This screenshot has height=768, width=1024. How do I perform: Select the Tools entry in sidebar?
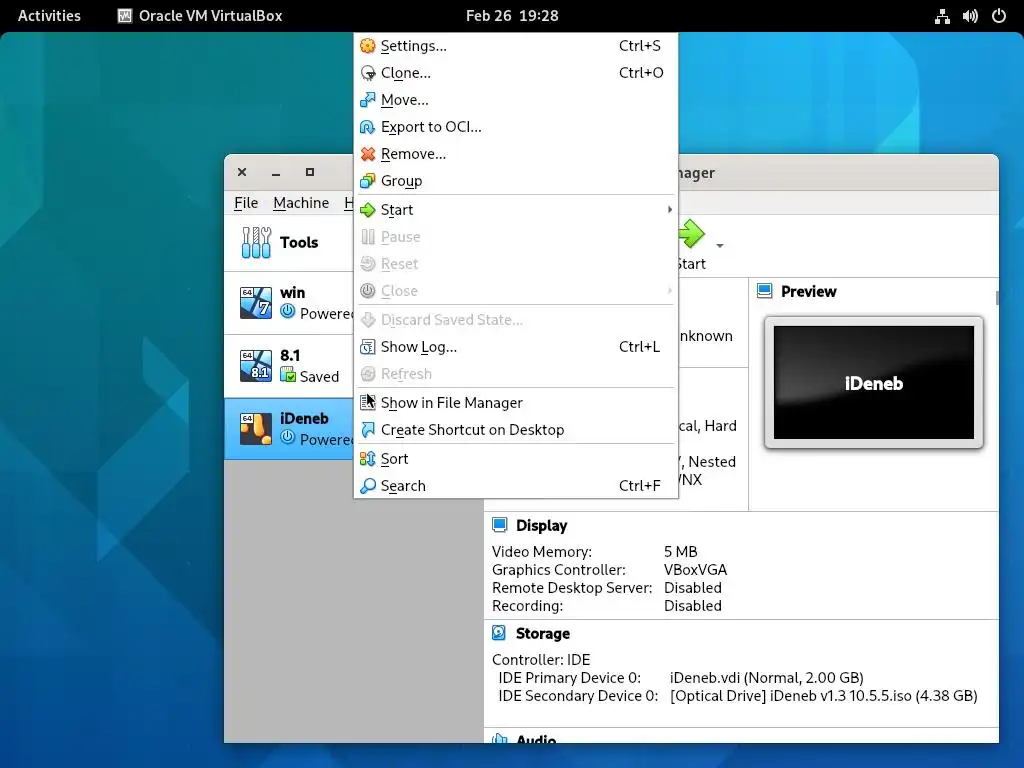(x=289, y=242)
